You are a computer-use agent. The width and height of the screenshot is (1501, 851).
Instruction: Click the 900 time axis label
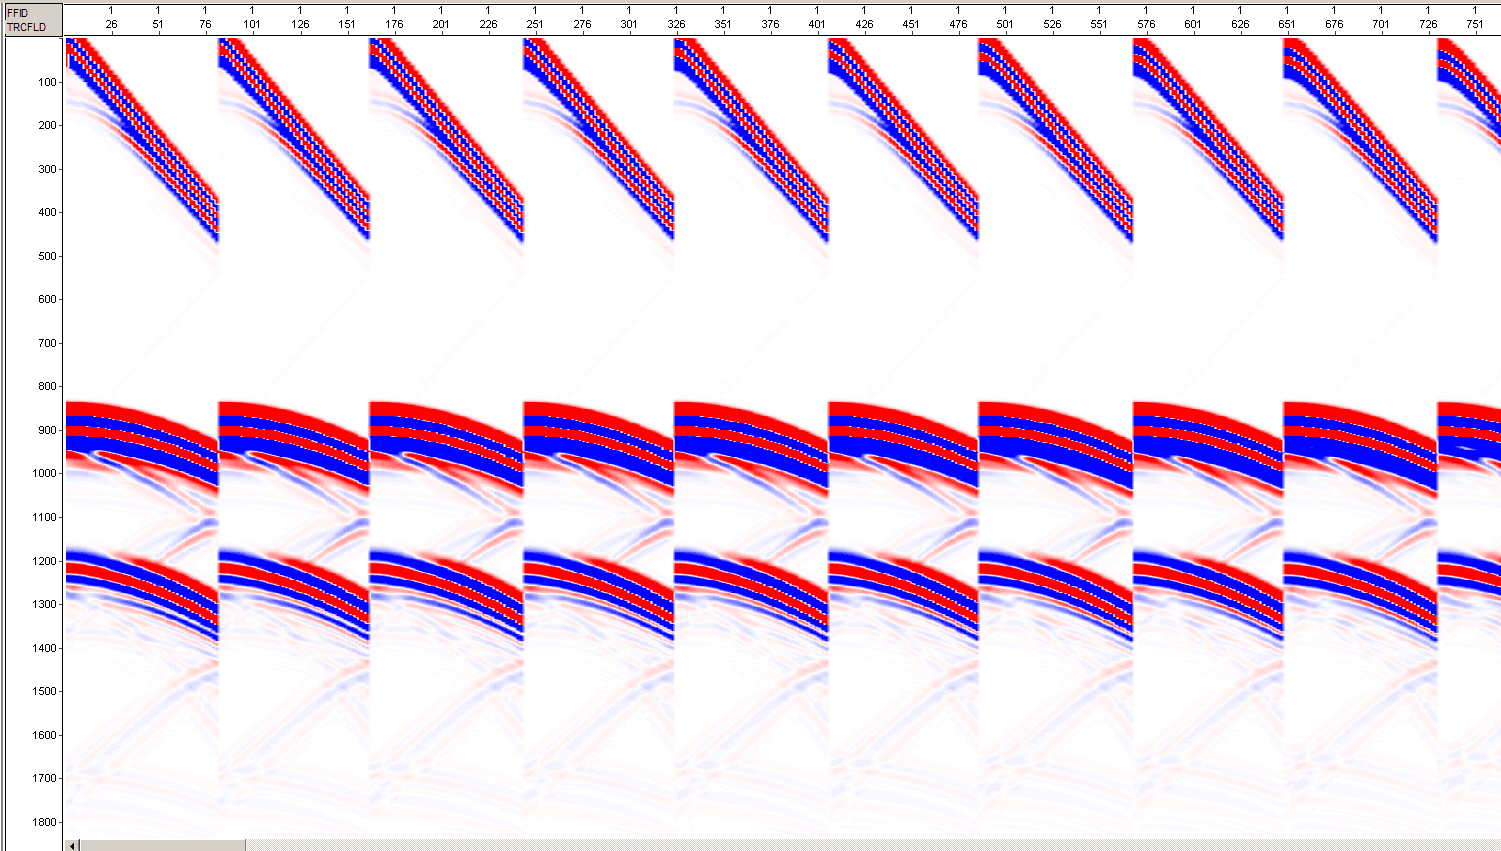tap(47, 430)
